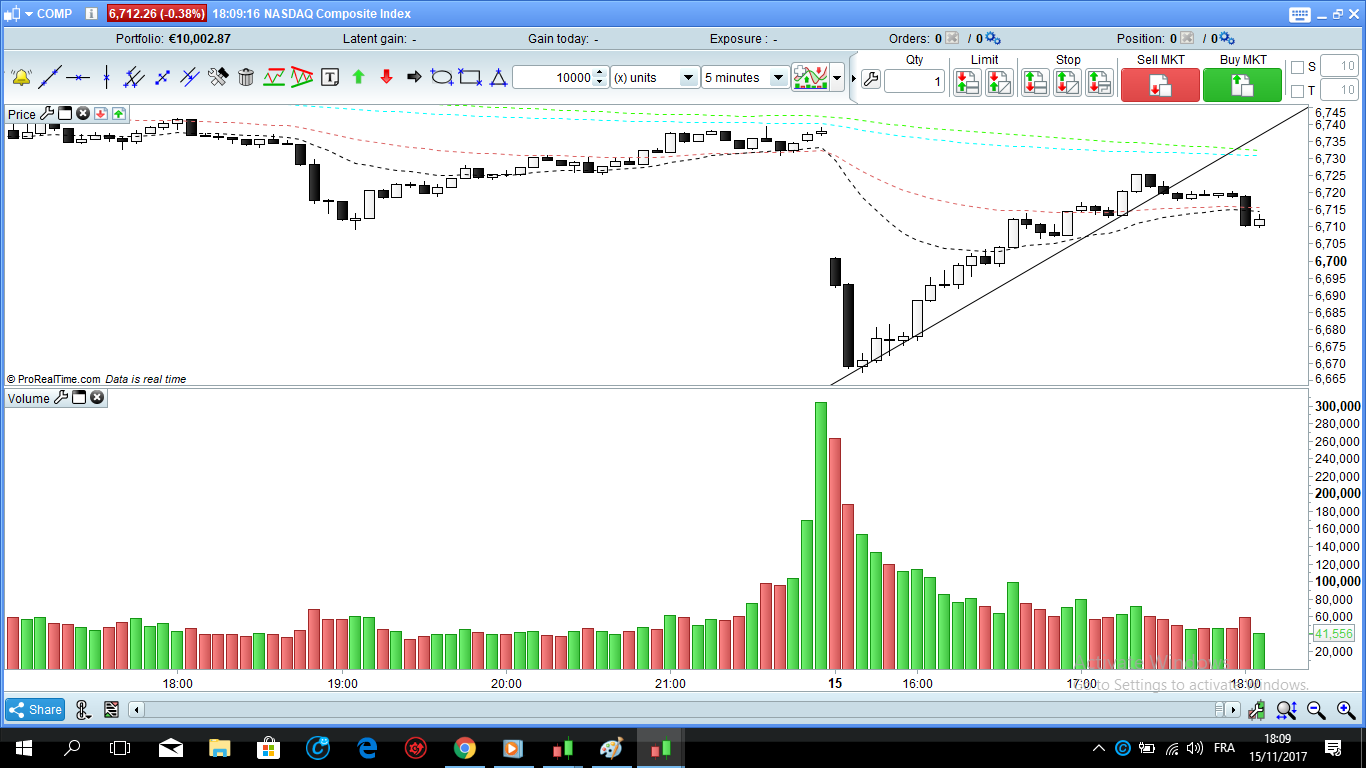Click the Position settings gear icon
The height and width of the screenshot is (768, 1366).
[x=1226, y=39]
